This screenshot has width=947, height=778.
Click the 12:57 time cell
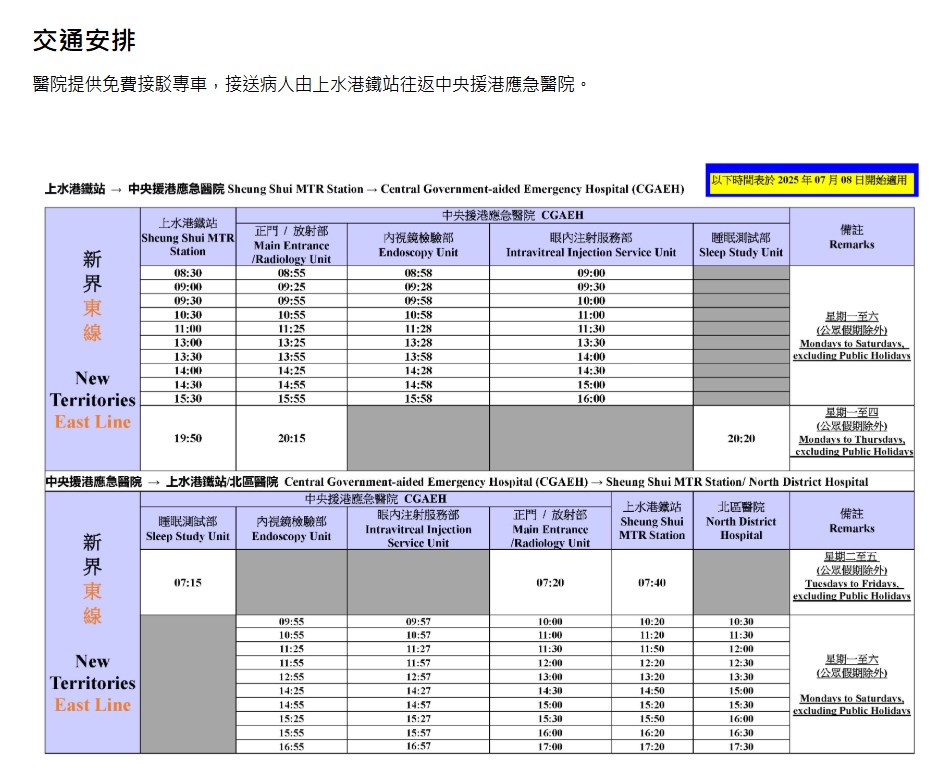coord(418,677)
